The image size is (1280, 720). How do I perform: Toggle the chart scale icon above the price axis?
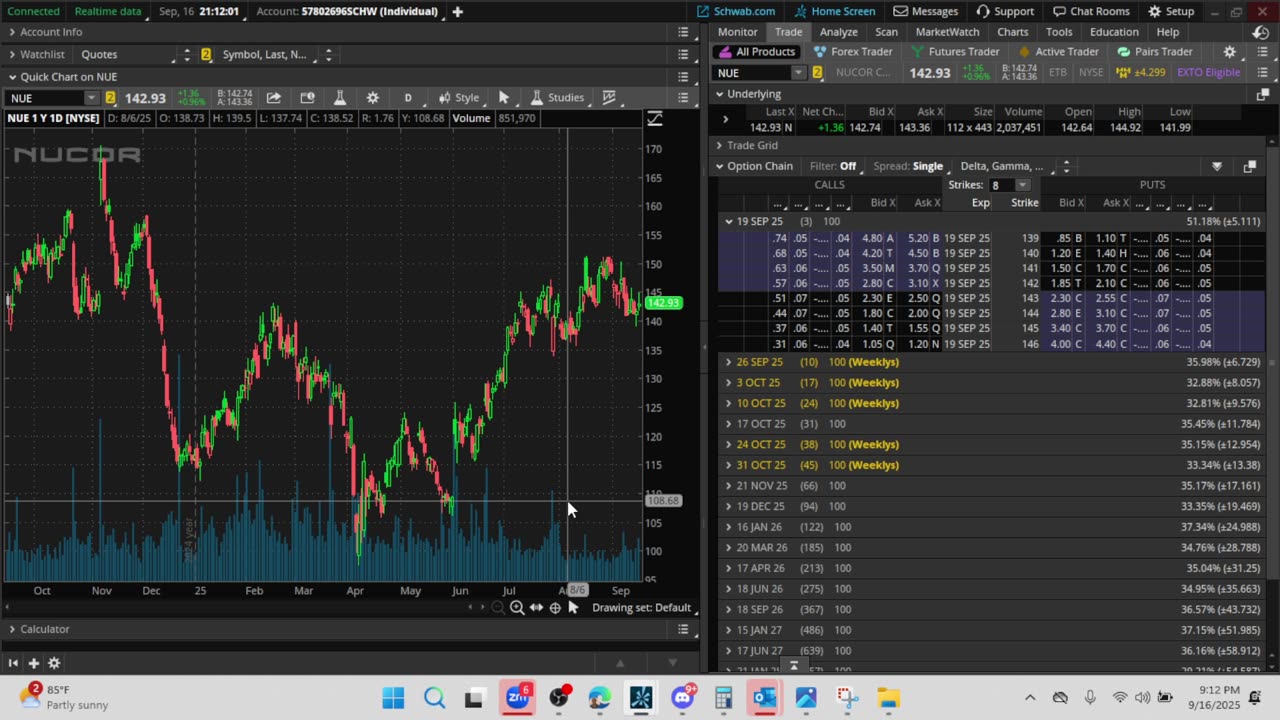point(655,119)
